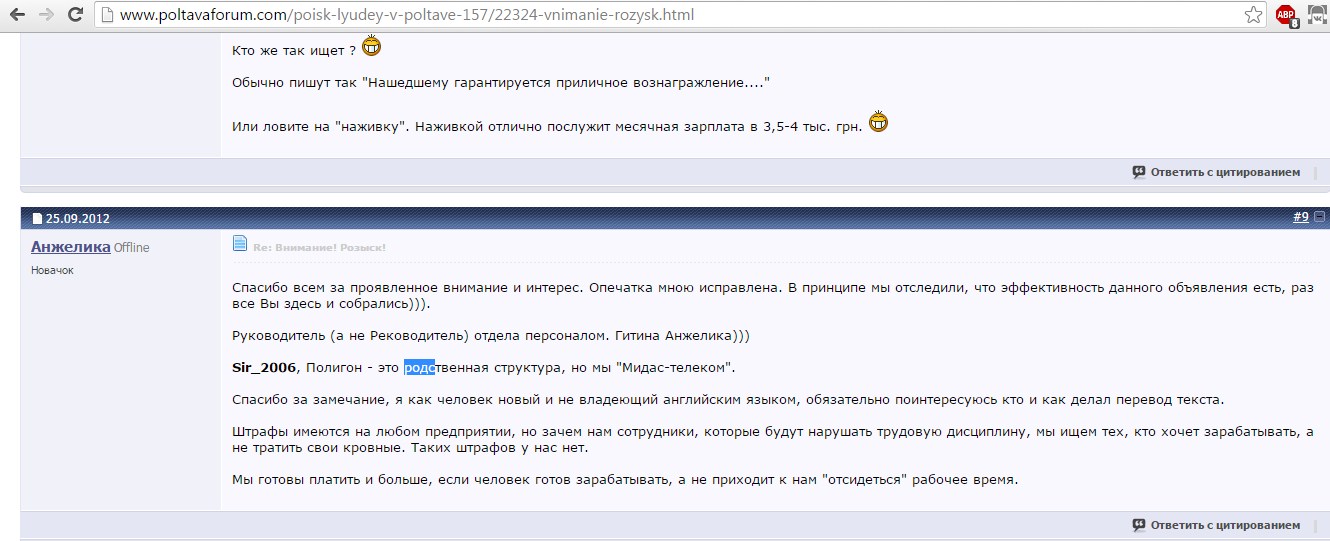Click the quote bubble icon in post #9 reply bar
Image resolution: width=1330 pixels, height=541 pixels.
coord(1139,525)
